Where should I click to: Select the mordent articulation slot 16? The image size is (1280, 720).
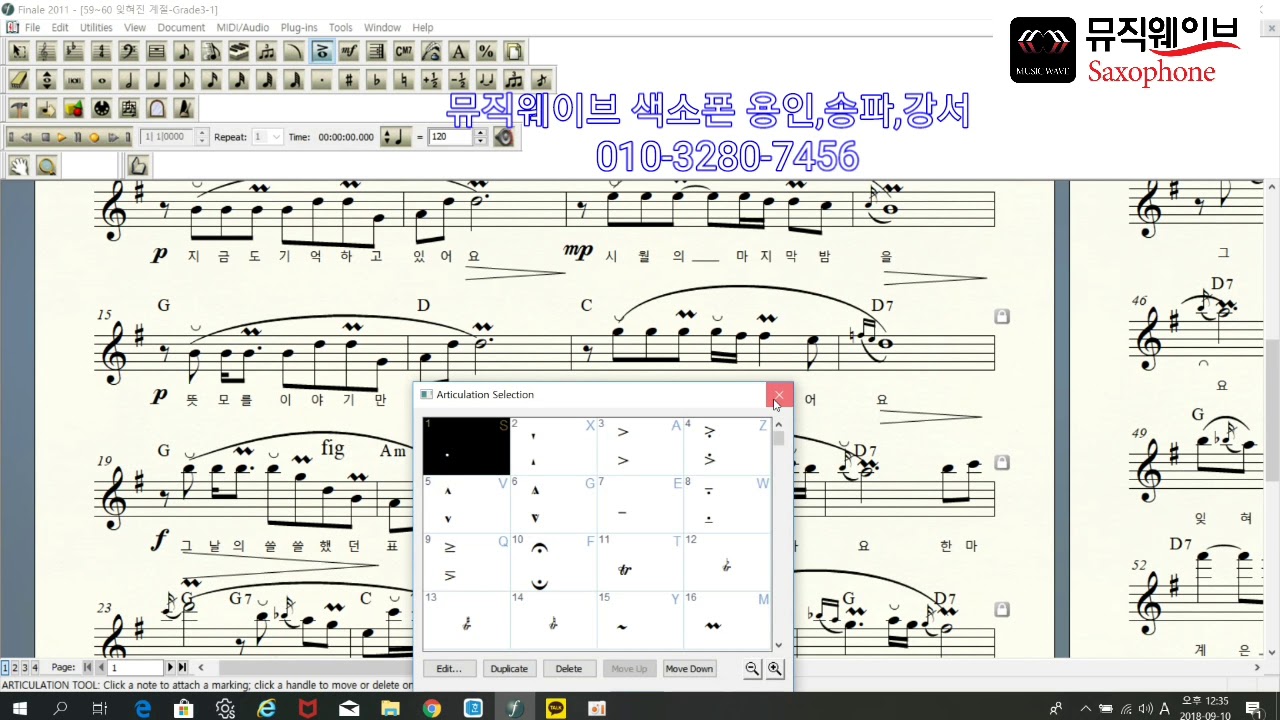(x=727, y=620)
